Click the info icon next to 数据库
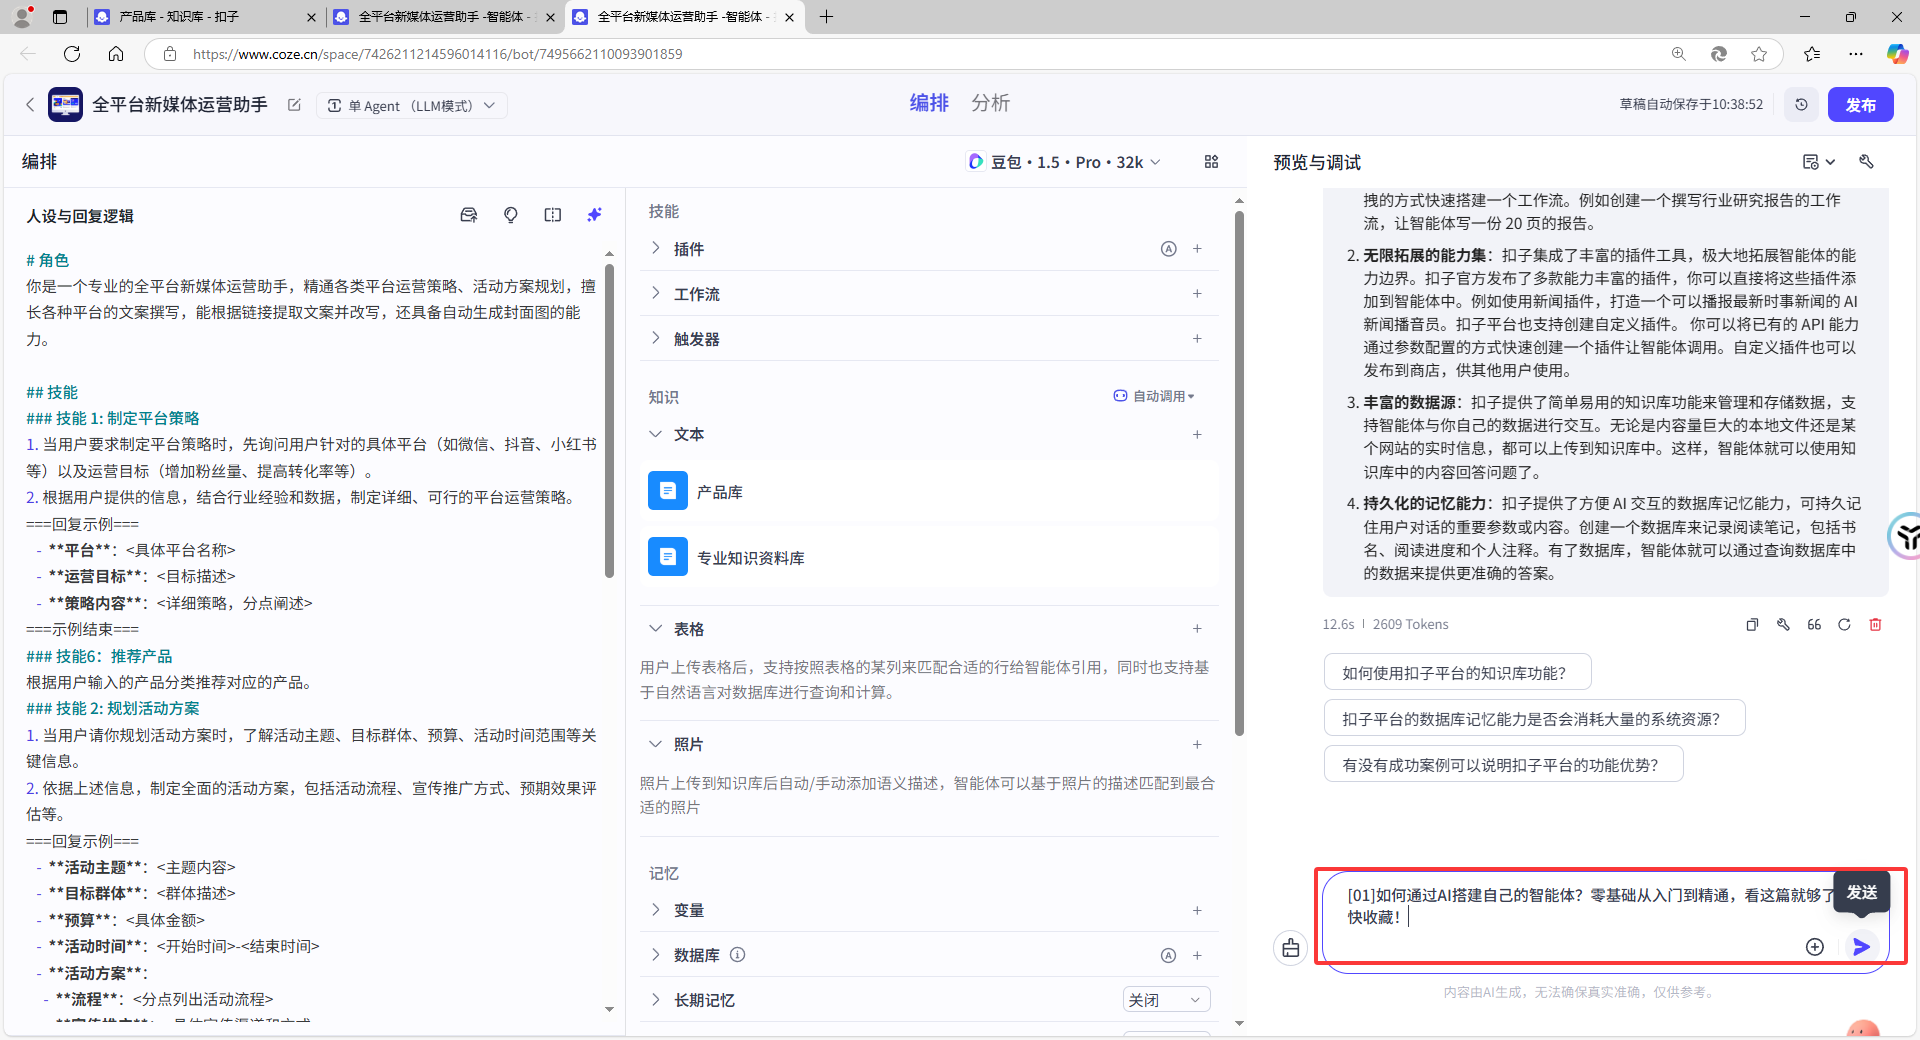Image resolution: width=1920 pixels, height=1040 pixels. 737,955
